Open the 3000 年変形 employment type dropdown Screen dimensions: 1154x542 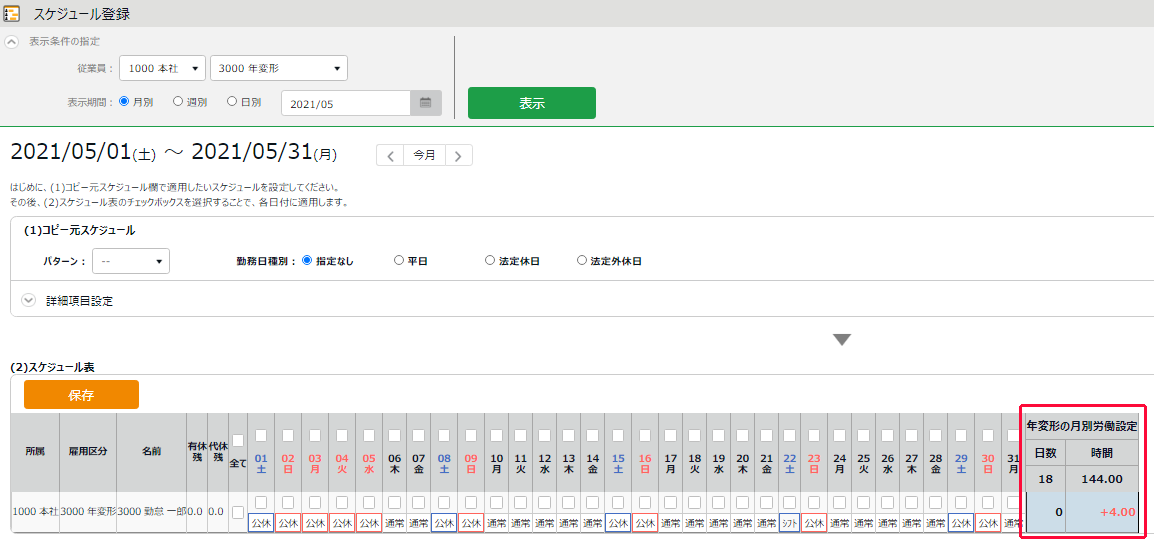point(279,68)
